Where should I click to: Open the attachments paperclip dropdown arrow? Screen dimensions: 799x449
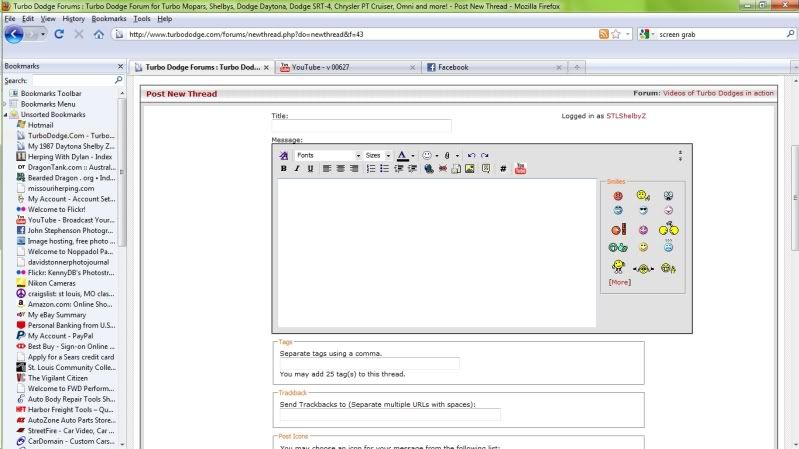[x=457, y=156]
